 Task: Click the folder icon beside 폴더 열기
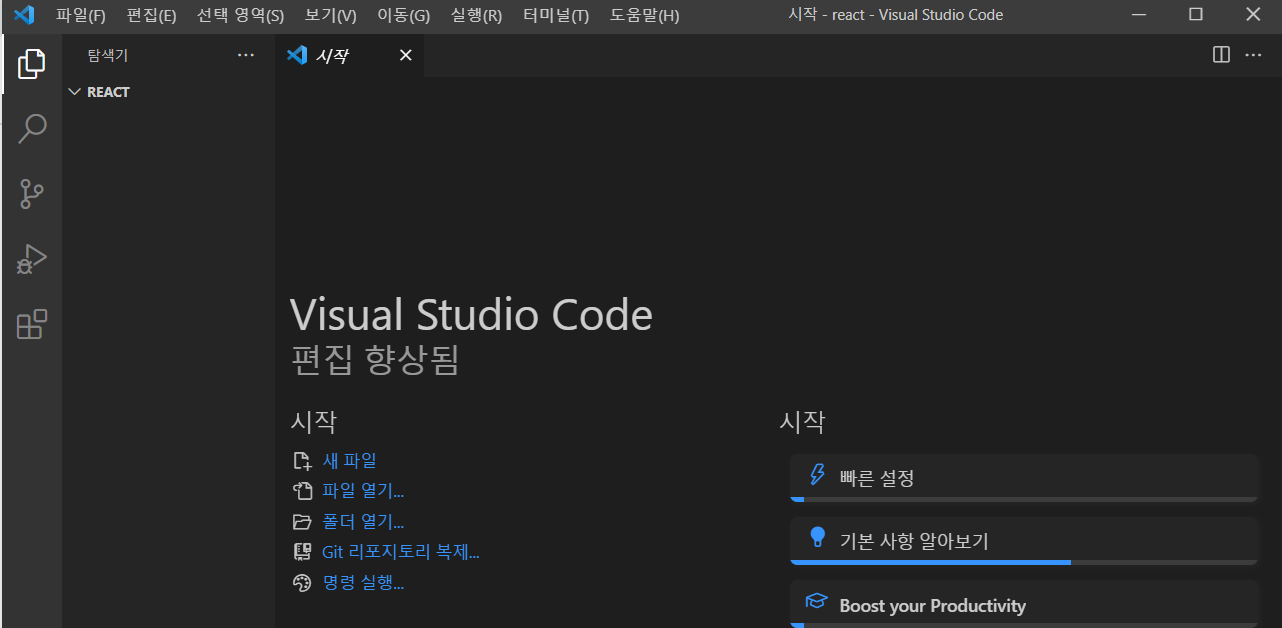[x=302, y=522]
